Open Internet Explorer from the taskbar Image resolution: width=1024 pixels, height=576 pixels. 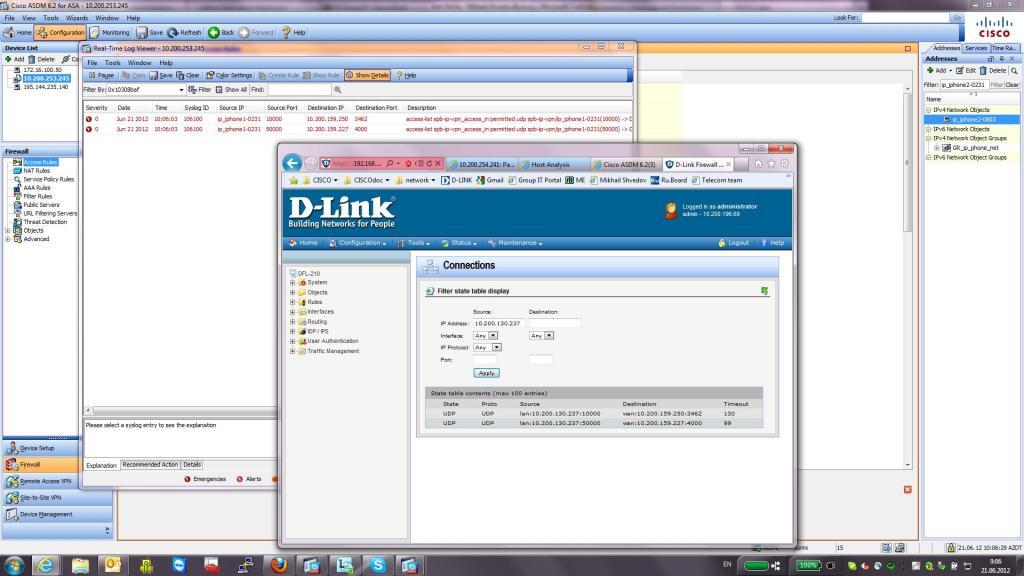(x=46, y=565)
